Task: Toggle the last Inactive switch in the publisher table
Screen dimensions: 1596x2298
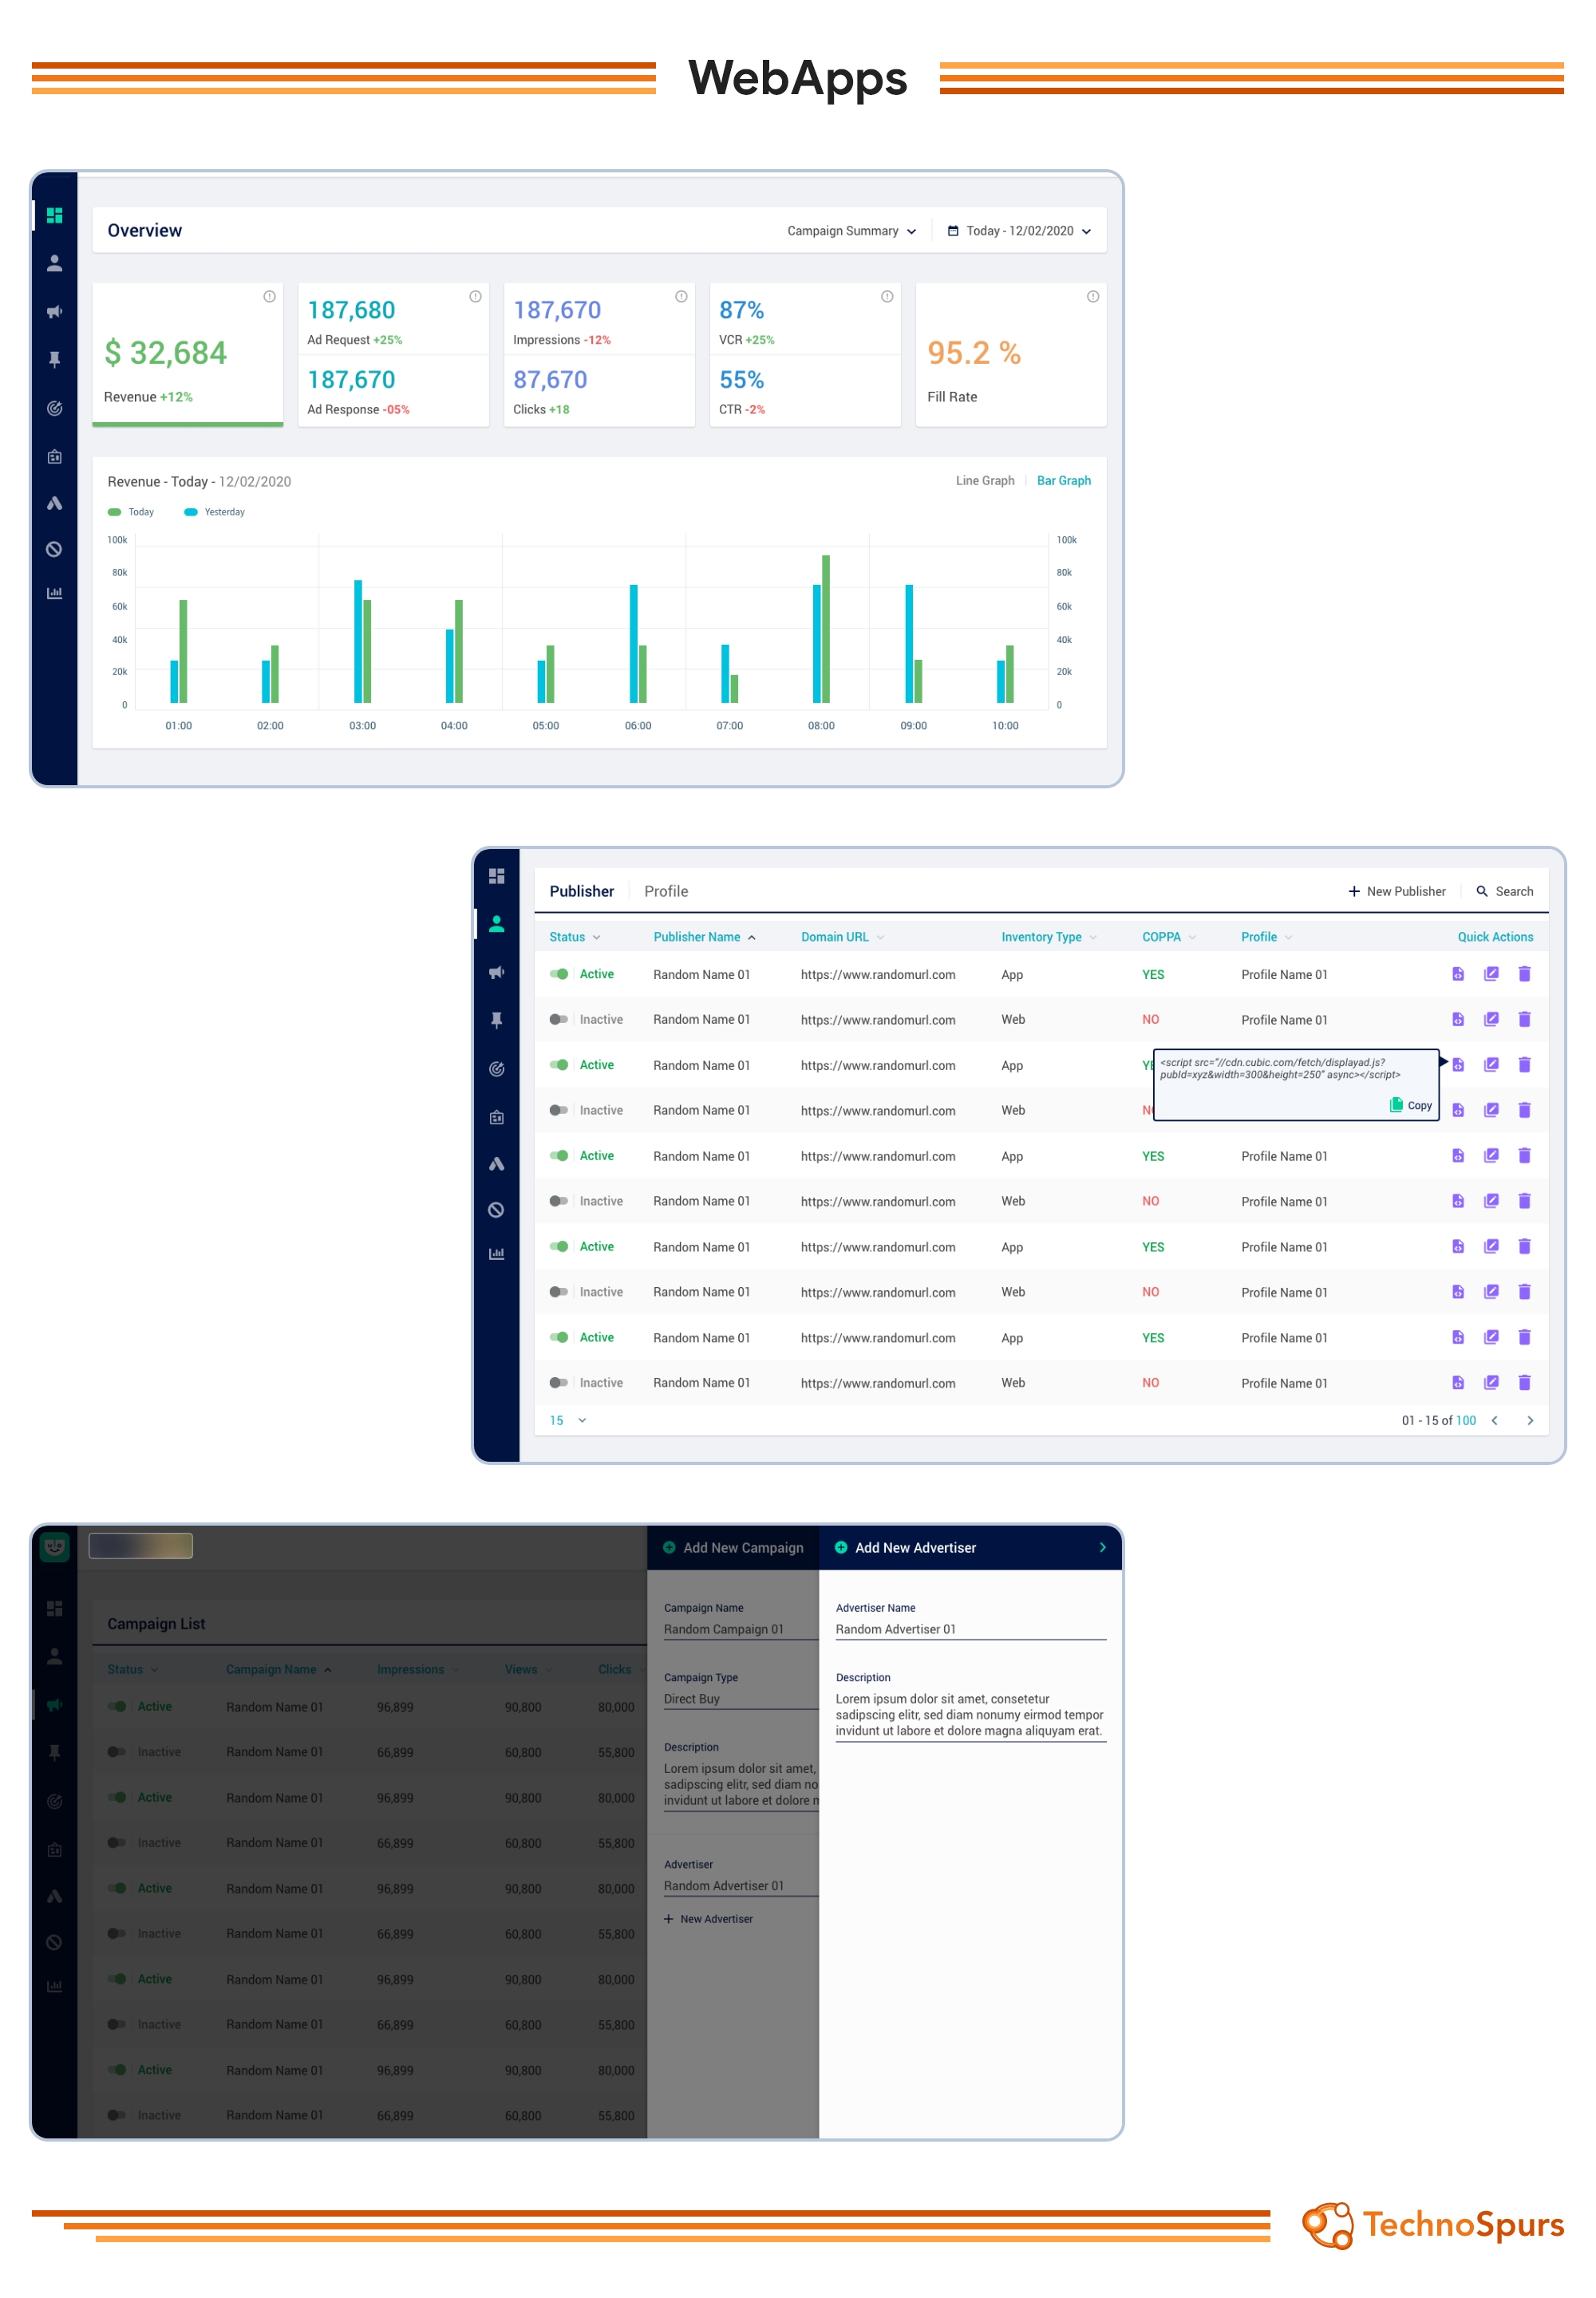Action: point(558,1383)
